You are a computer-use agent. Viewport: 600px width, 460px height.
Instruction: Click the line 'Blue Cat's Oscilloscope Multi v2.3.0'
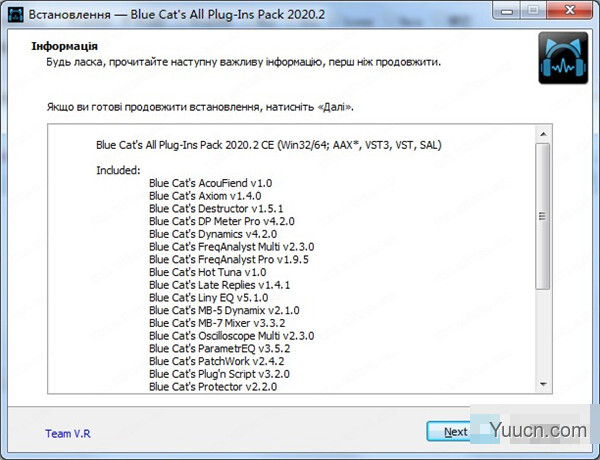coord(232,336)
